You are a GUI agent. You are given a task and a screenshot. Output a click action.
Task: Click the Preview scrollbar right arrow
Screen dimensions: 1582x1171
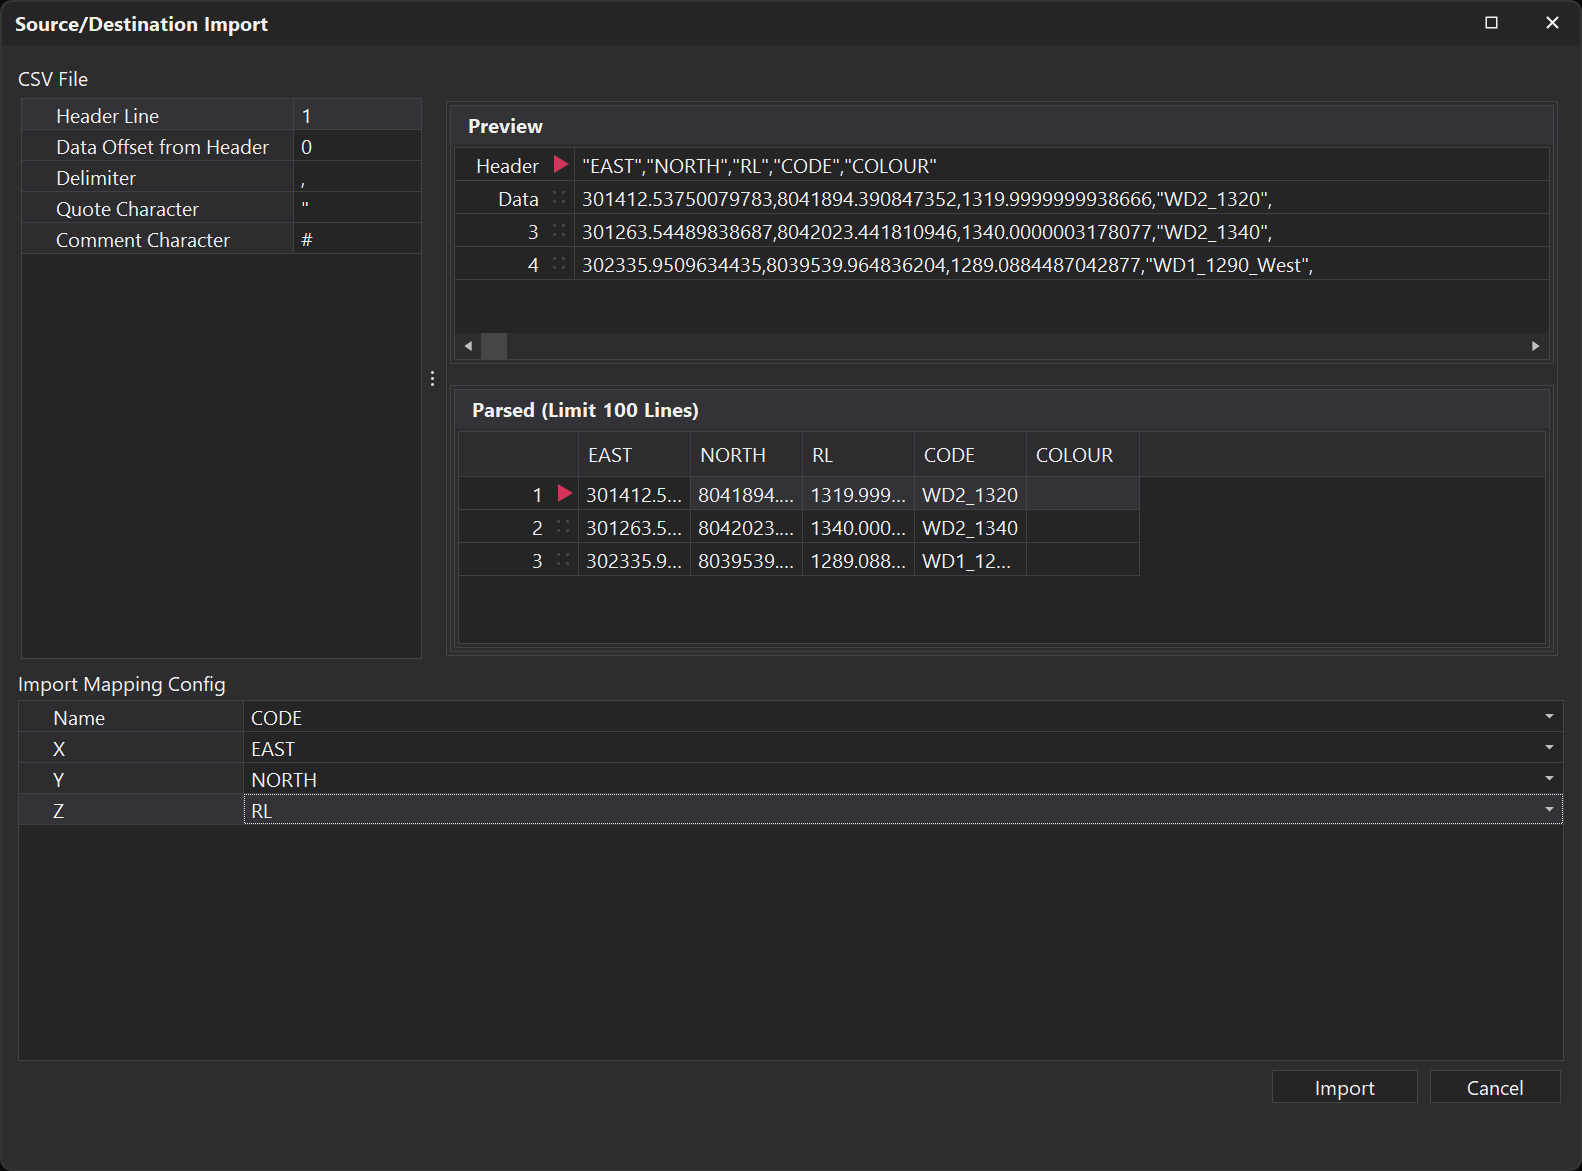coord(1536,346)
